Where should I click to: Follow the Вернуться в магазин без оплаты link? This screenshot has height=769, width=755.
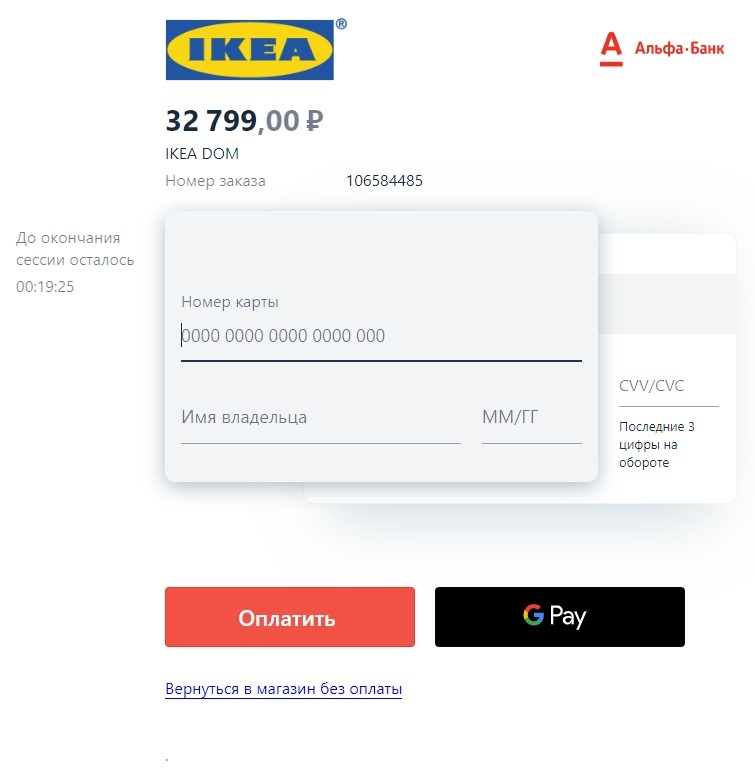point(283,689)
